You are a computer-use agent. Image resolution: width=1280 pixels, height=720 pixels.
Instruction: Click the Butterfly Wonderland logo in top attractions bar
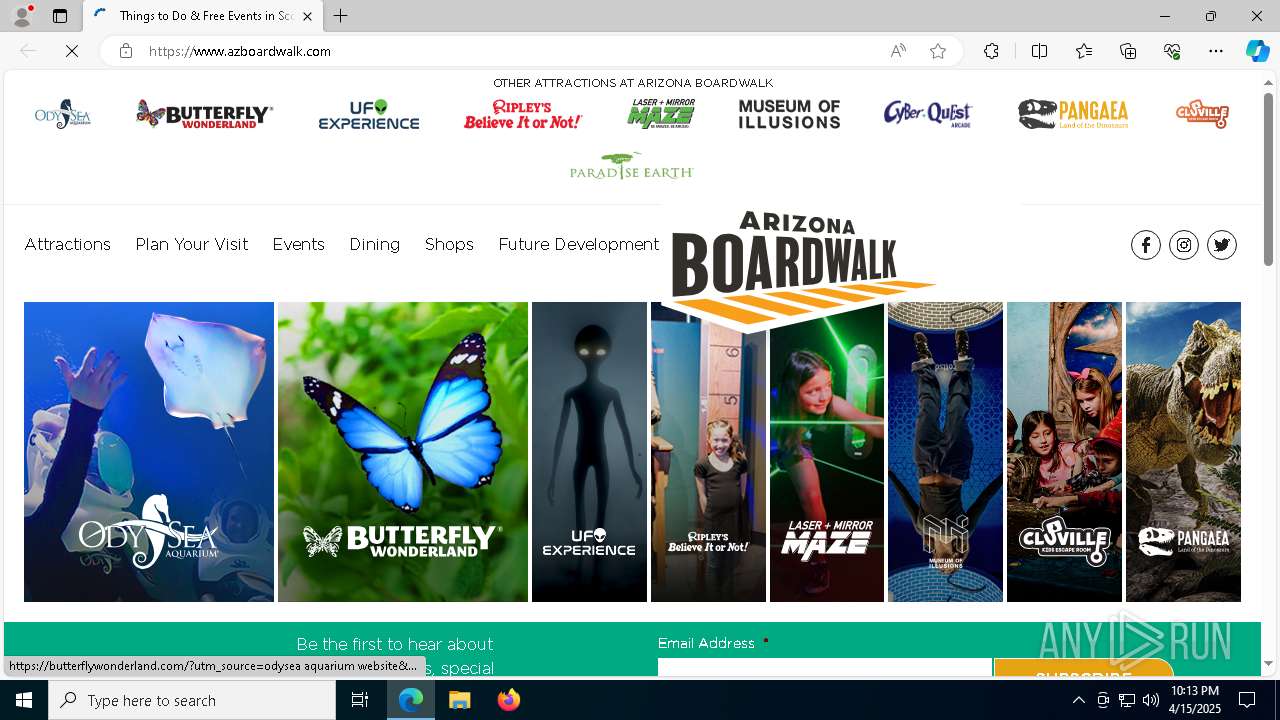205,115
